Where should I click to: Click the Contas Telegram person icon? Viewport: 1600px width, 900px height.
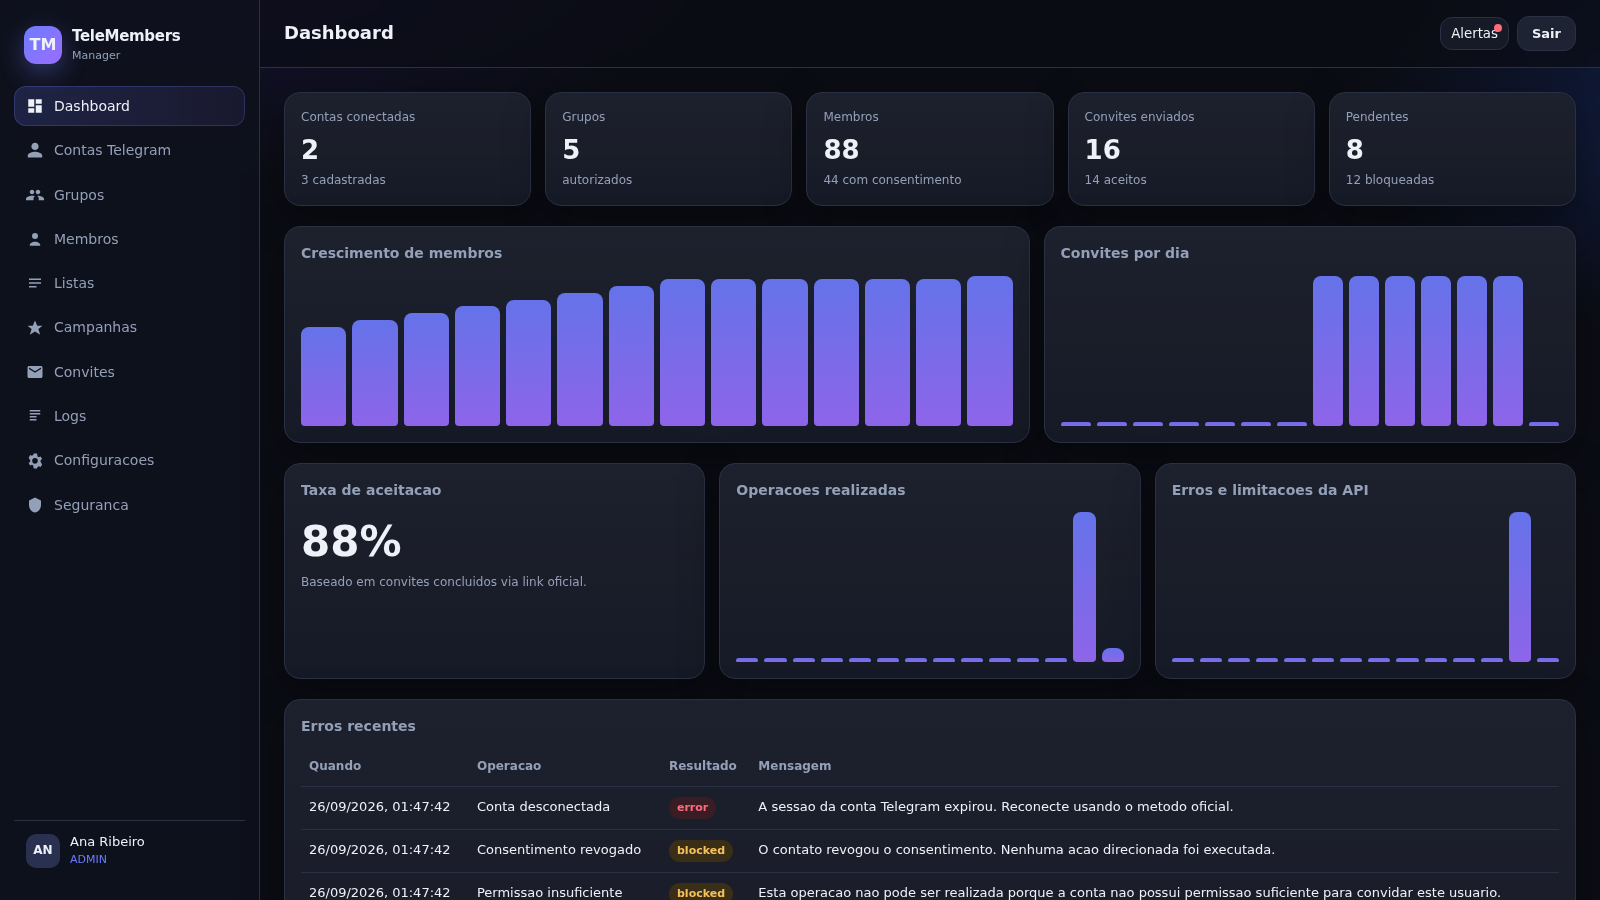35,150
